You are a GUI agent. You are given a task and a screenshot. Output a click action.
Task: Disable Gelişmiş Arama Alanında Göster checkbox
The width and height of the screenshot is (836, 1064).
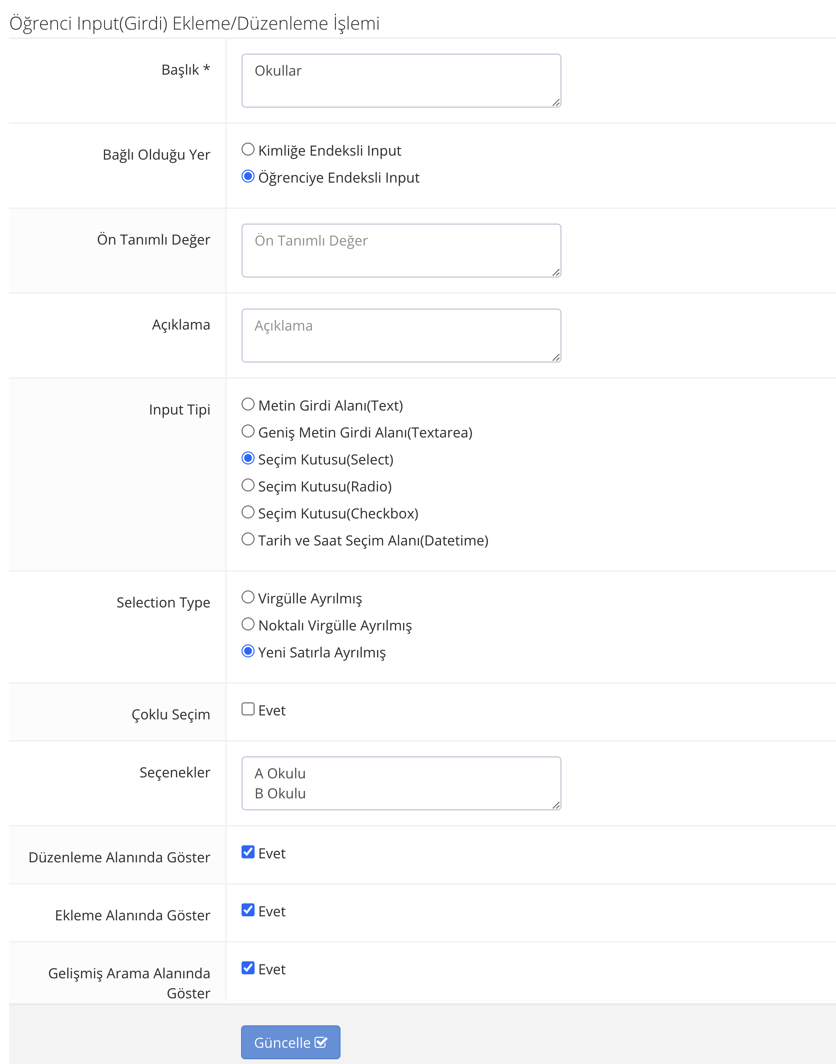[x=248, y=969]
